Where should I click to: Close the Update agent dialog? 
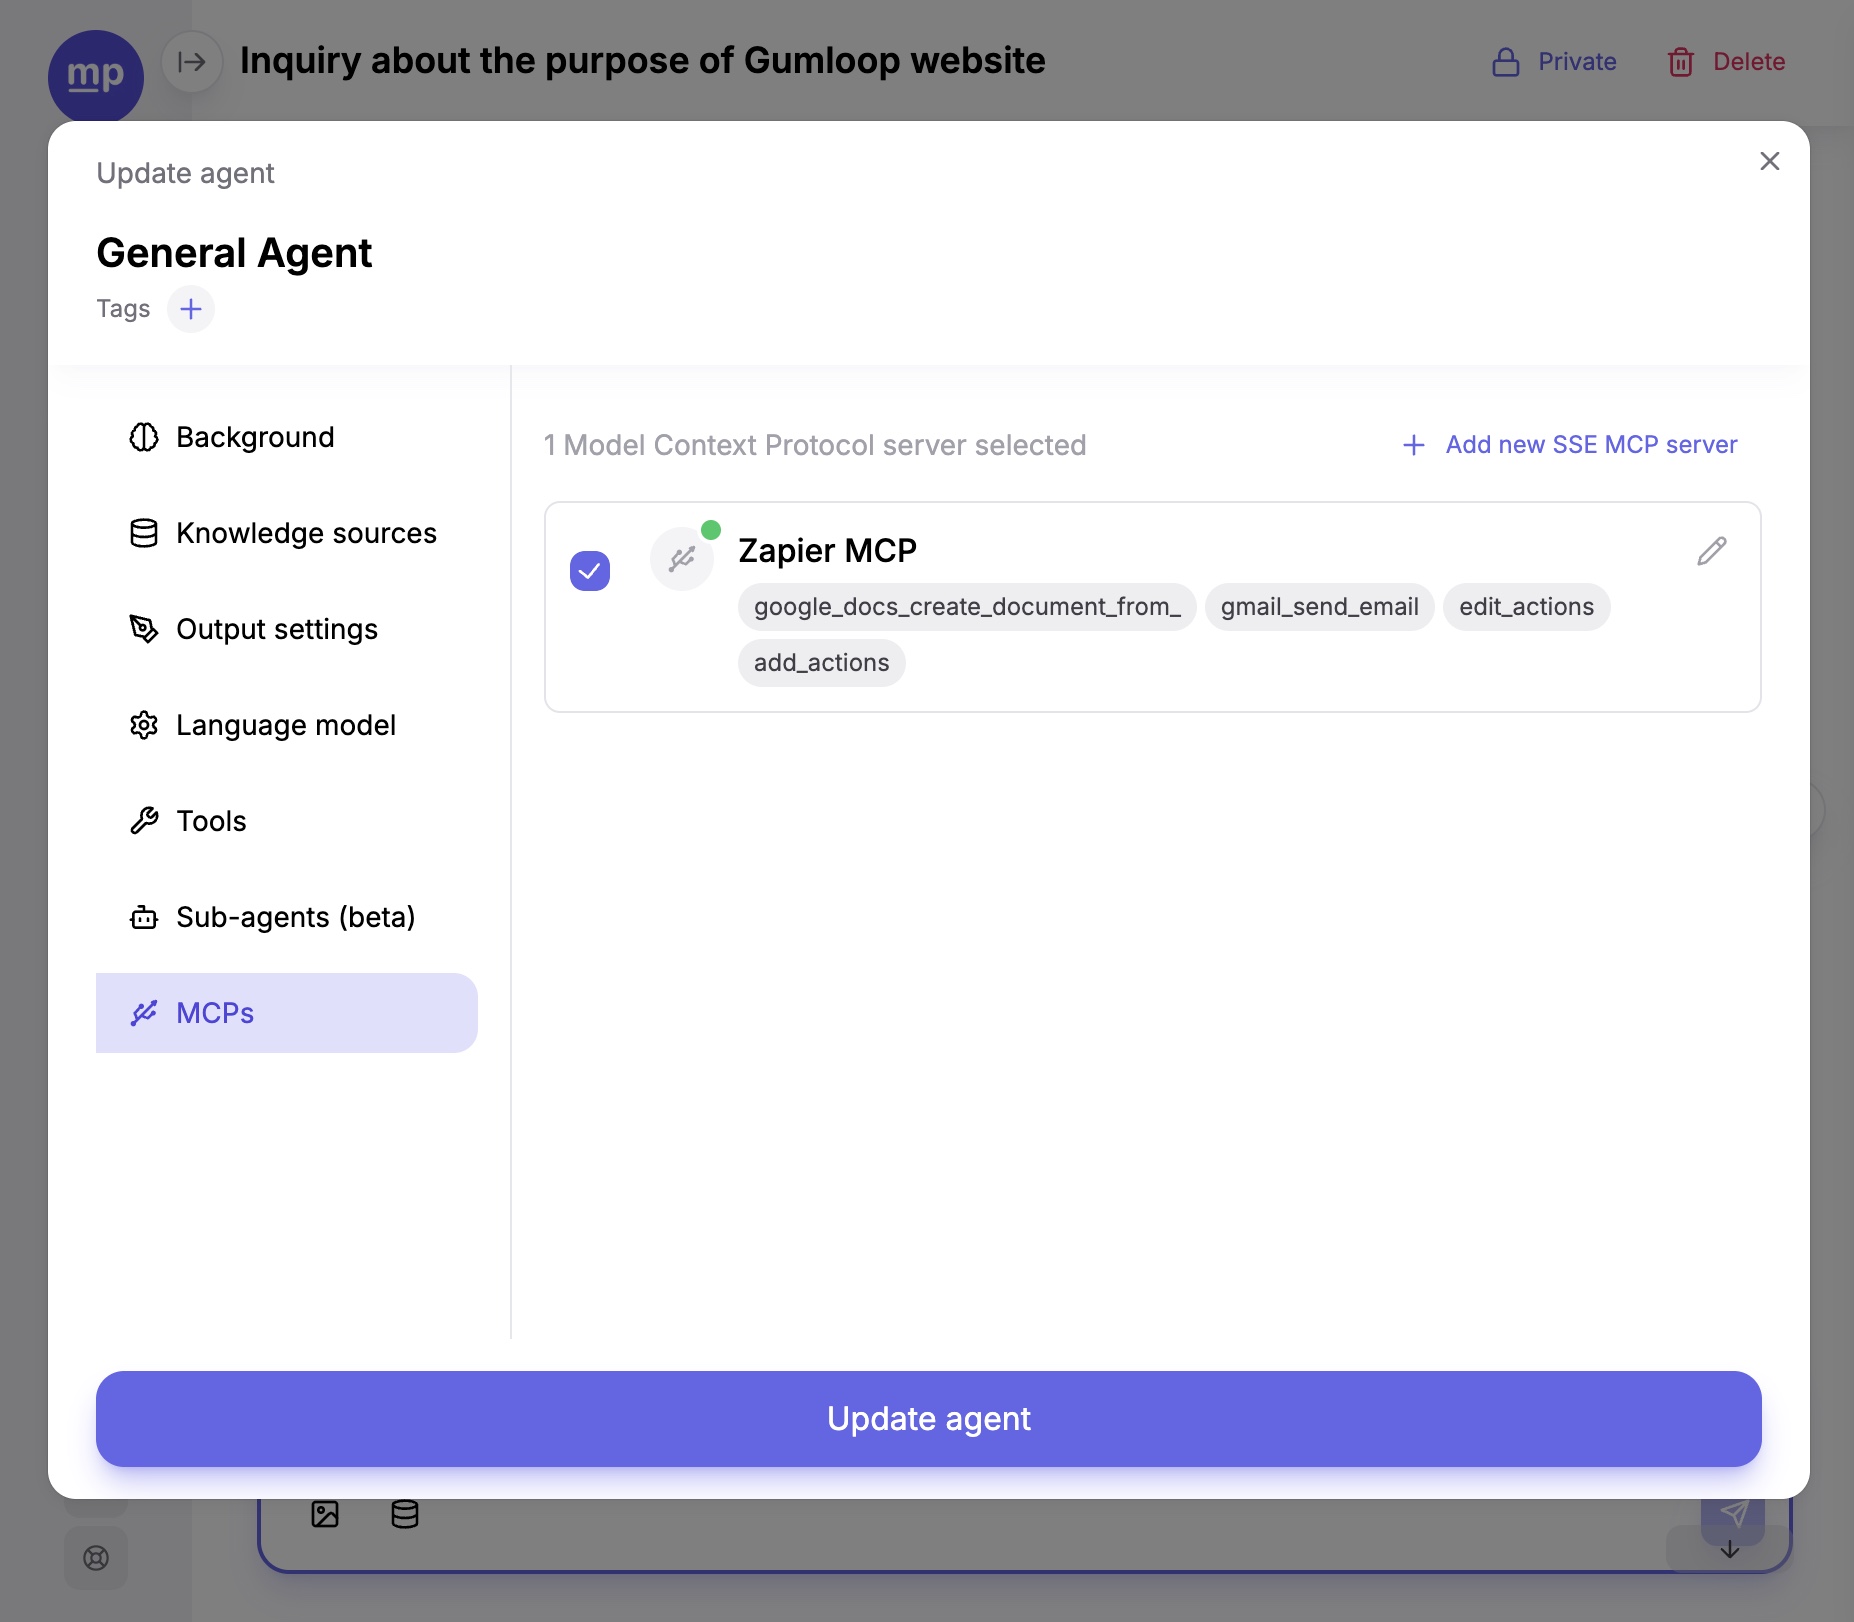(1769, 161)
